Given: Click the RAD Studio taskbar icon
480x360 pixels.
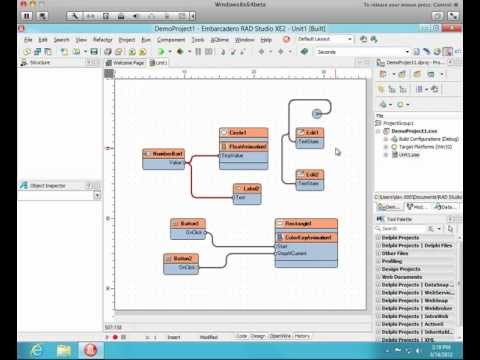Looking at the screenshot, I should [90, 350].
